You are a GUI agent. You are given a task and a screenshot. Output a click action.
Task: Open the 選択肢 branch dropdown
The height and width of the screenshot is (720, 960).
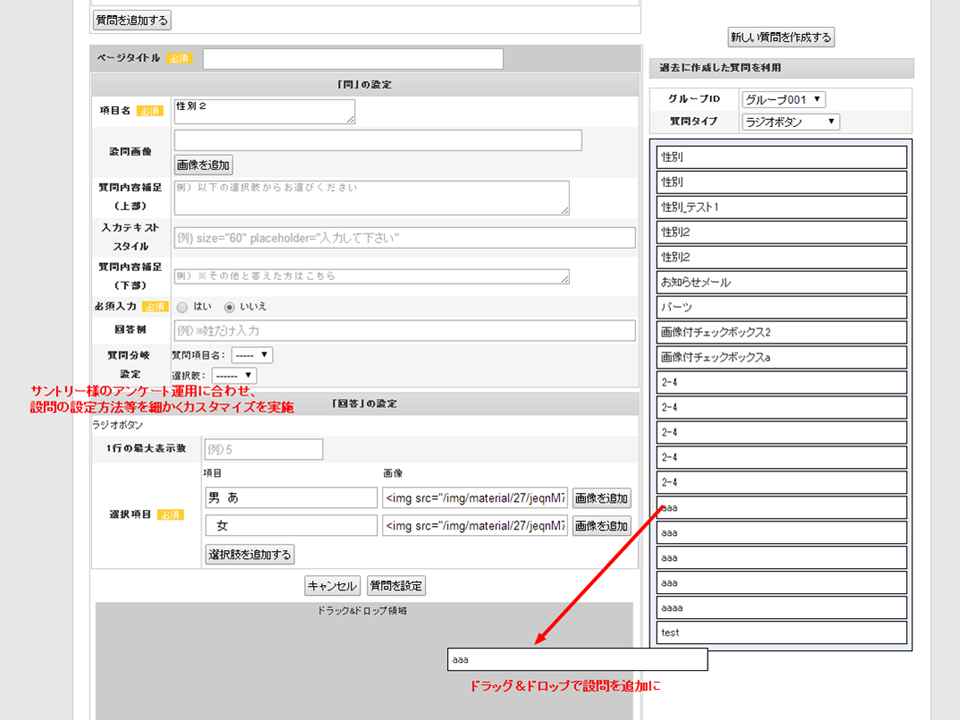pyautogui.click(x=234, y=376)
